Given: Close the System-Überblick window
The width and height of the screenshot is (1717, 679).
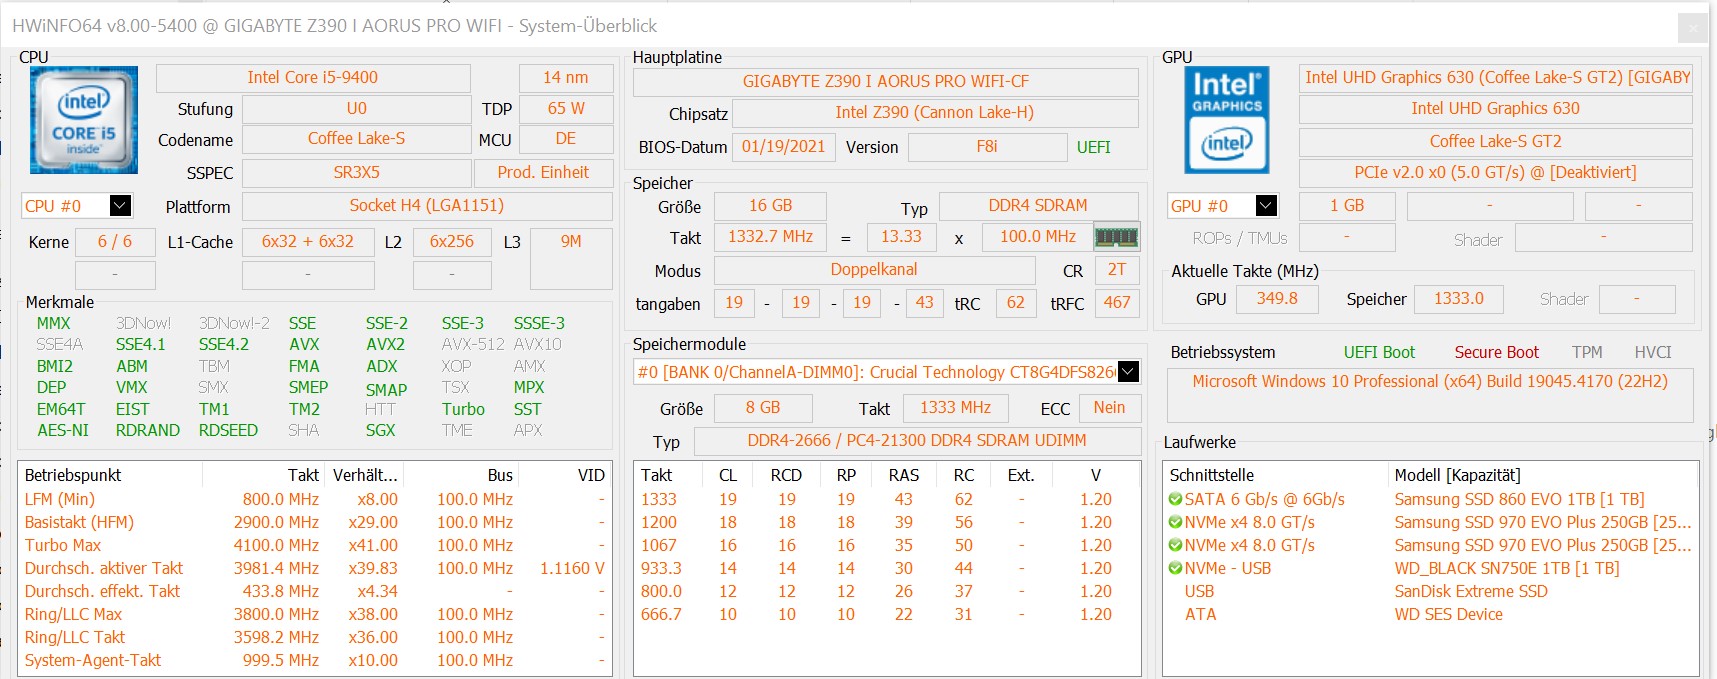Looking at the screenshot, I should 1692,27.
